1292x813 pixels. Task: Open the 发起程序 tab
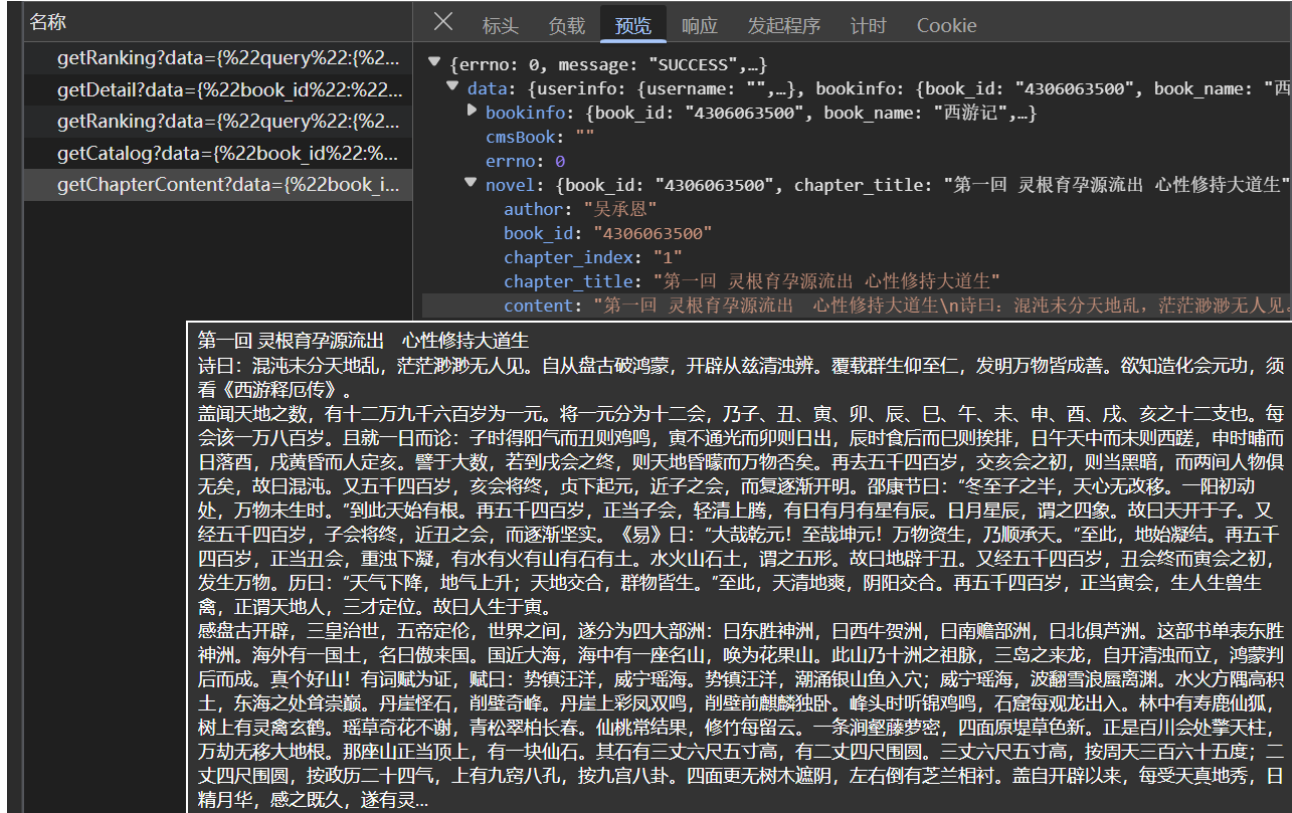[784, 26]
